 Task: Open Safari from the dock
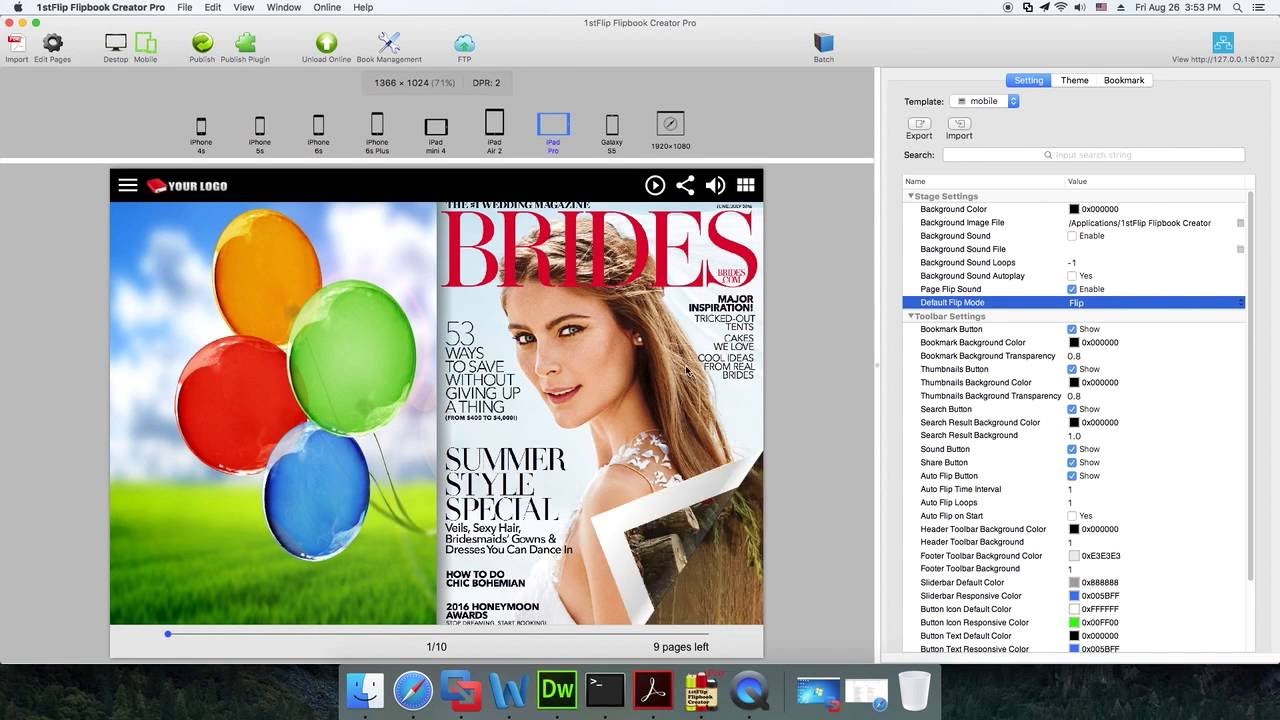pos(413,691)
